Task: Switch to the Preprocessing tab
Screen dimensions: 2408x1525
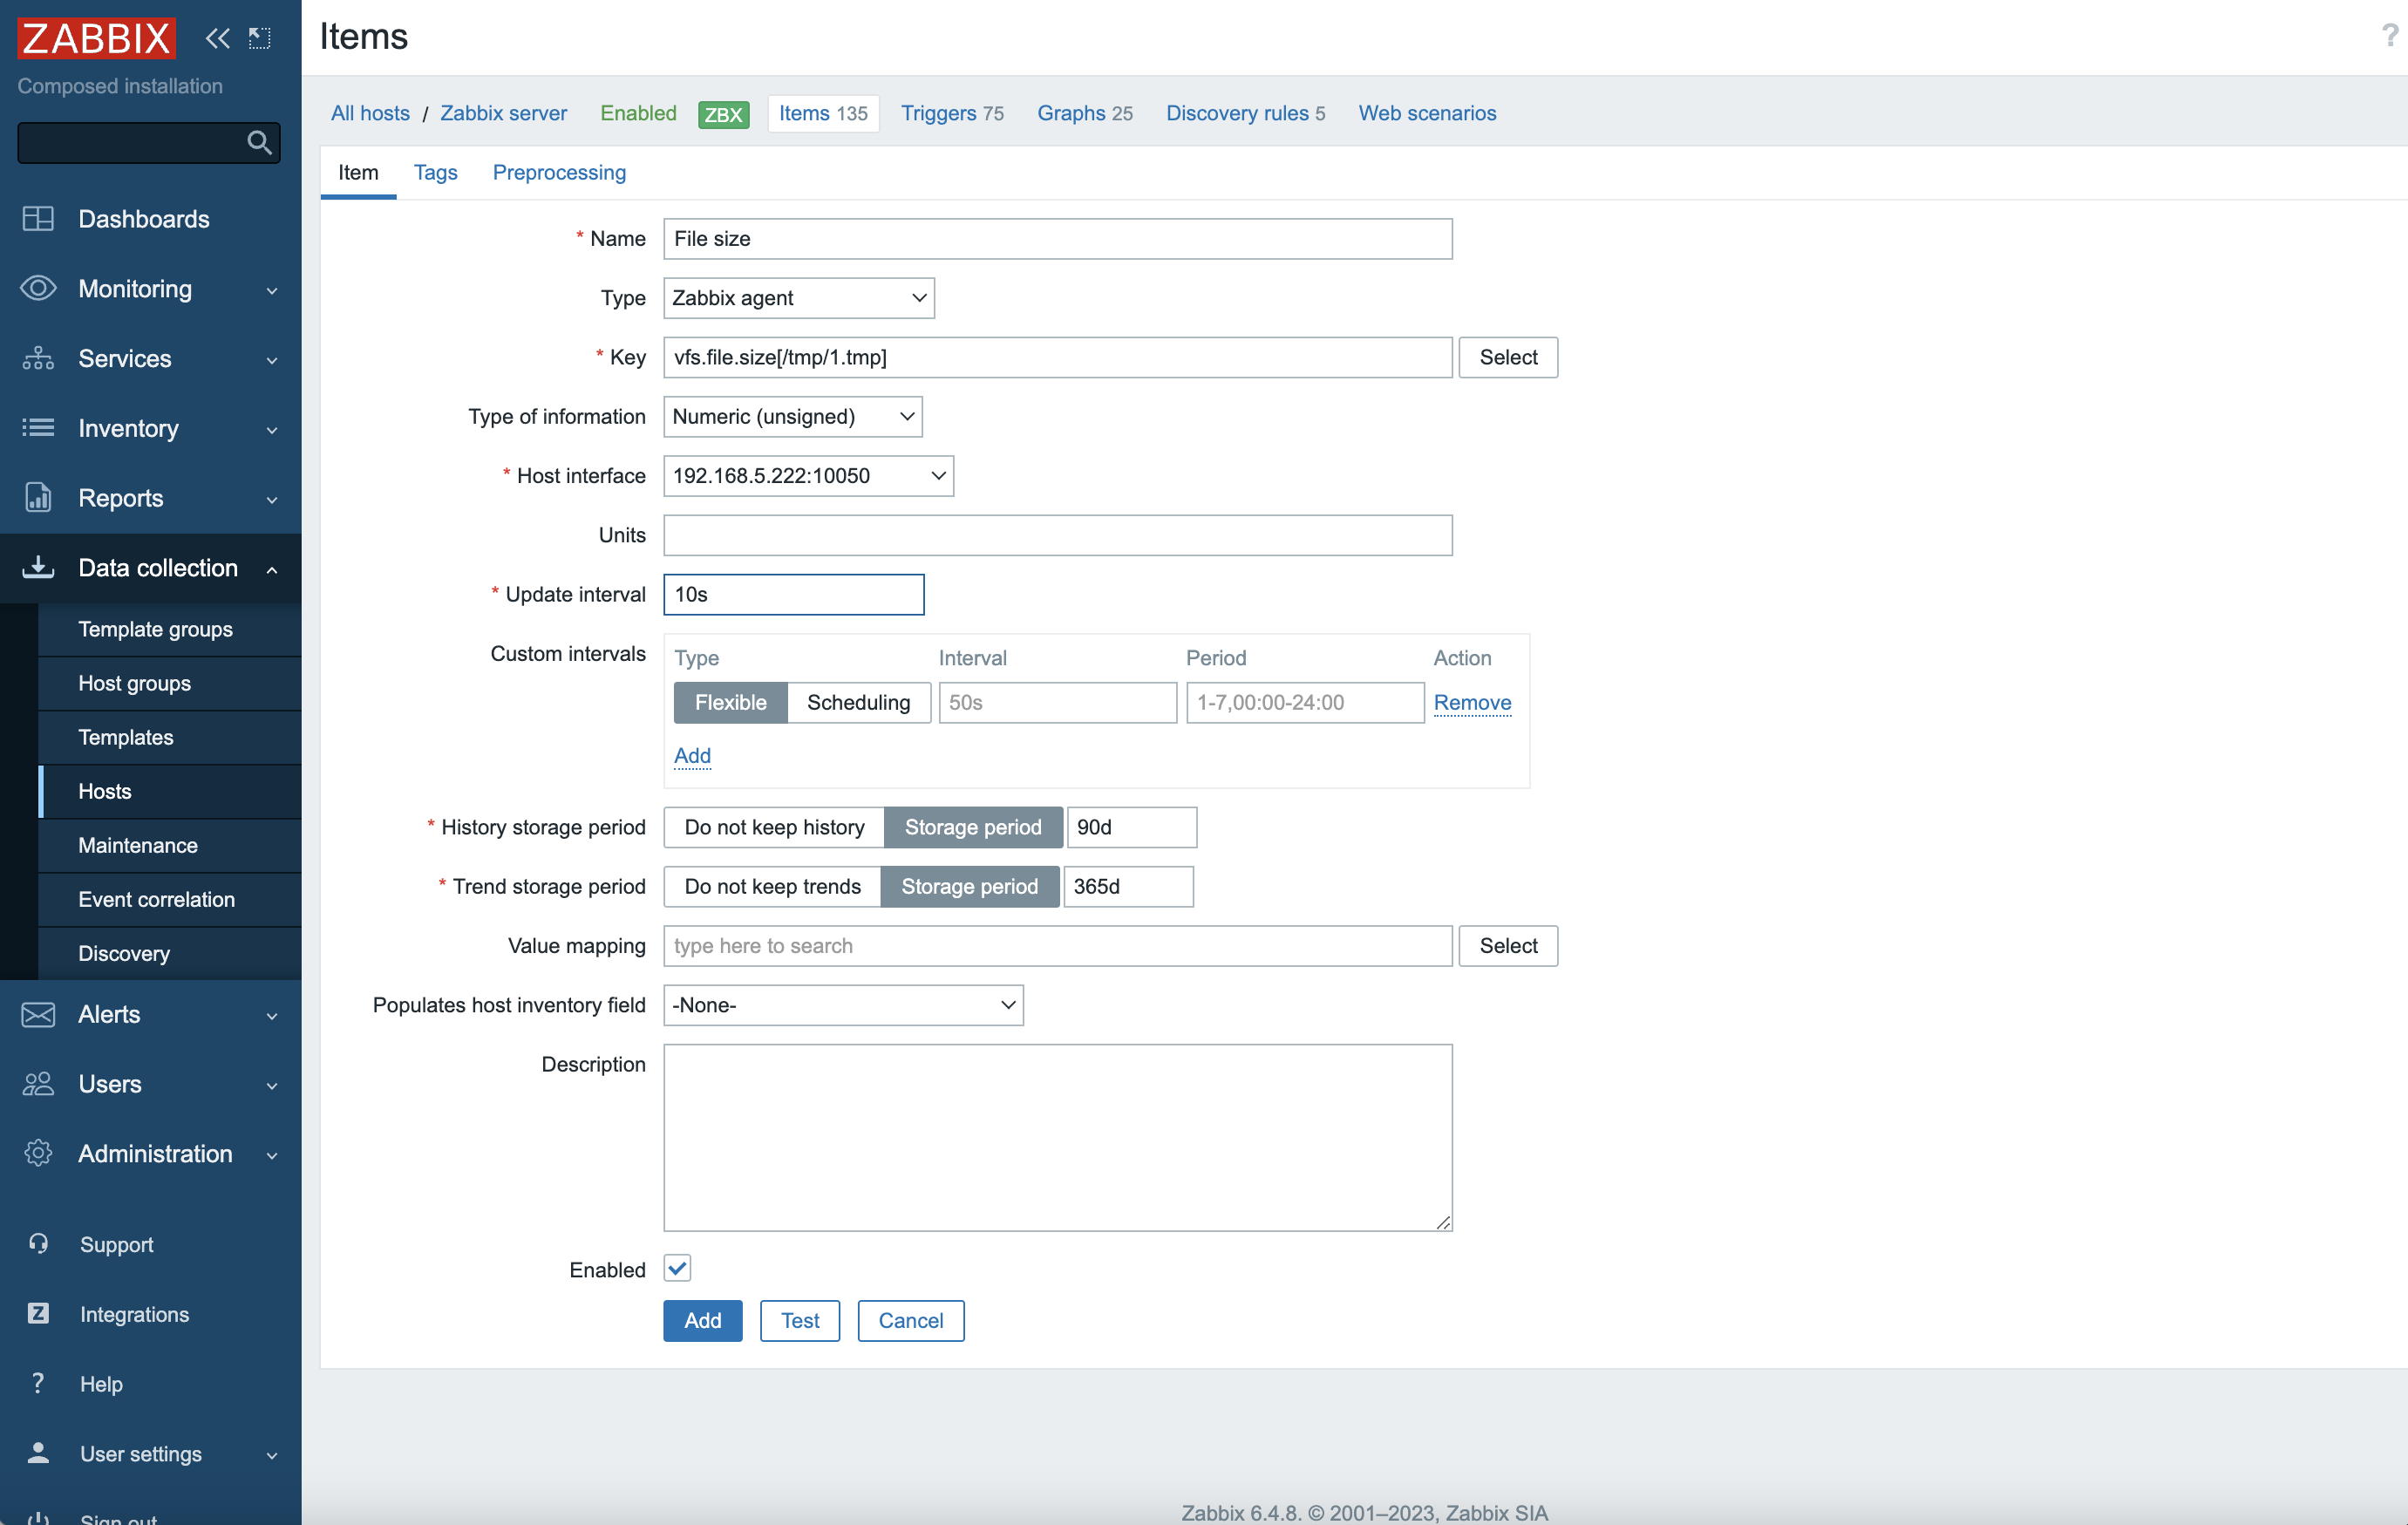Action: [x=559, y=172]
